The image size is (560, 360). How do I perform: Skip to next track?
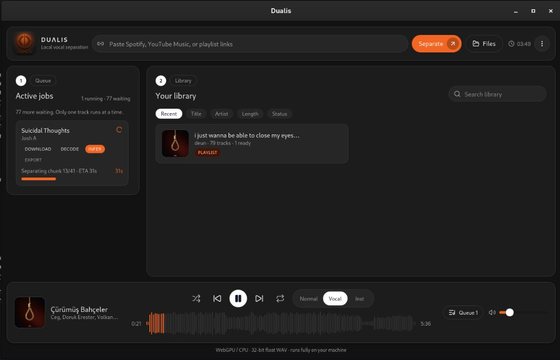point(259,298)
